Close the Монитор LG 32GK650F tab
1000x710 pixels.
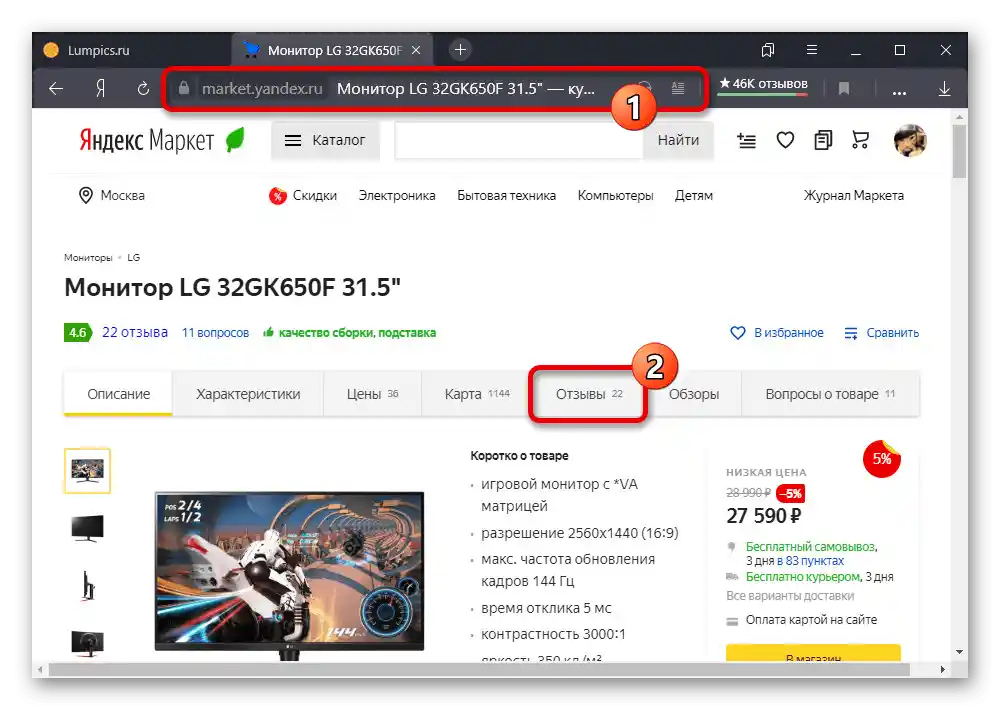(x=416, y=50)
